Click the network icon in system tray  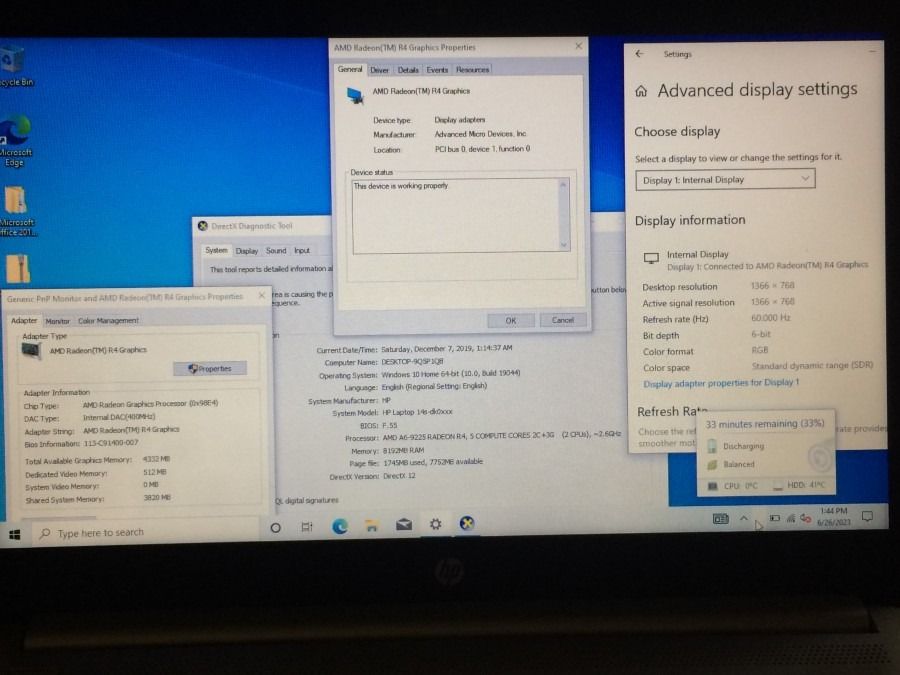coord(791,519)
